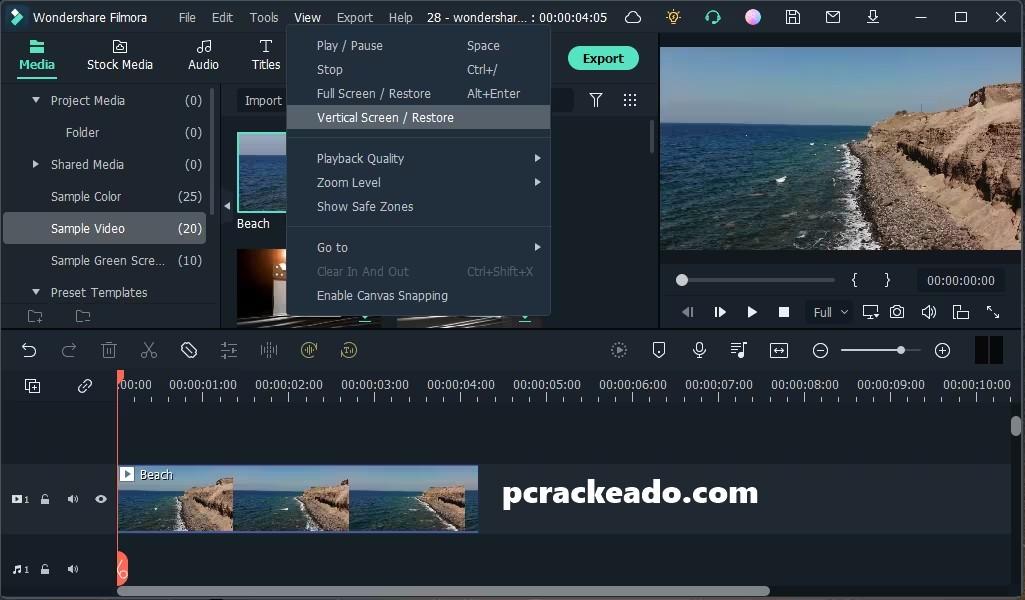Click the scissors split icon in timeline toolbar
Viewport: 1025px width, 600px height.
pyautogui.click(x=149, y=350)
